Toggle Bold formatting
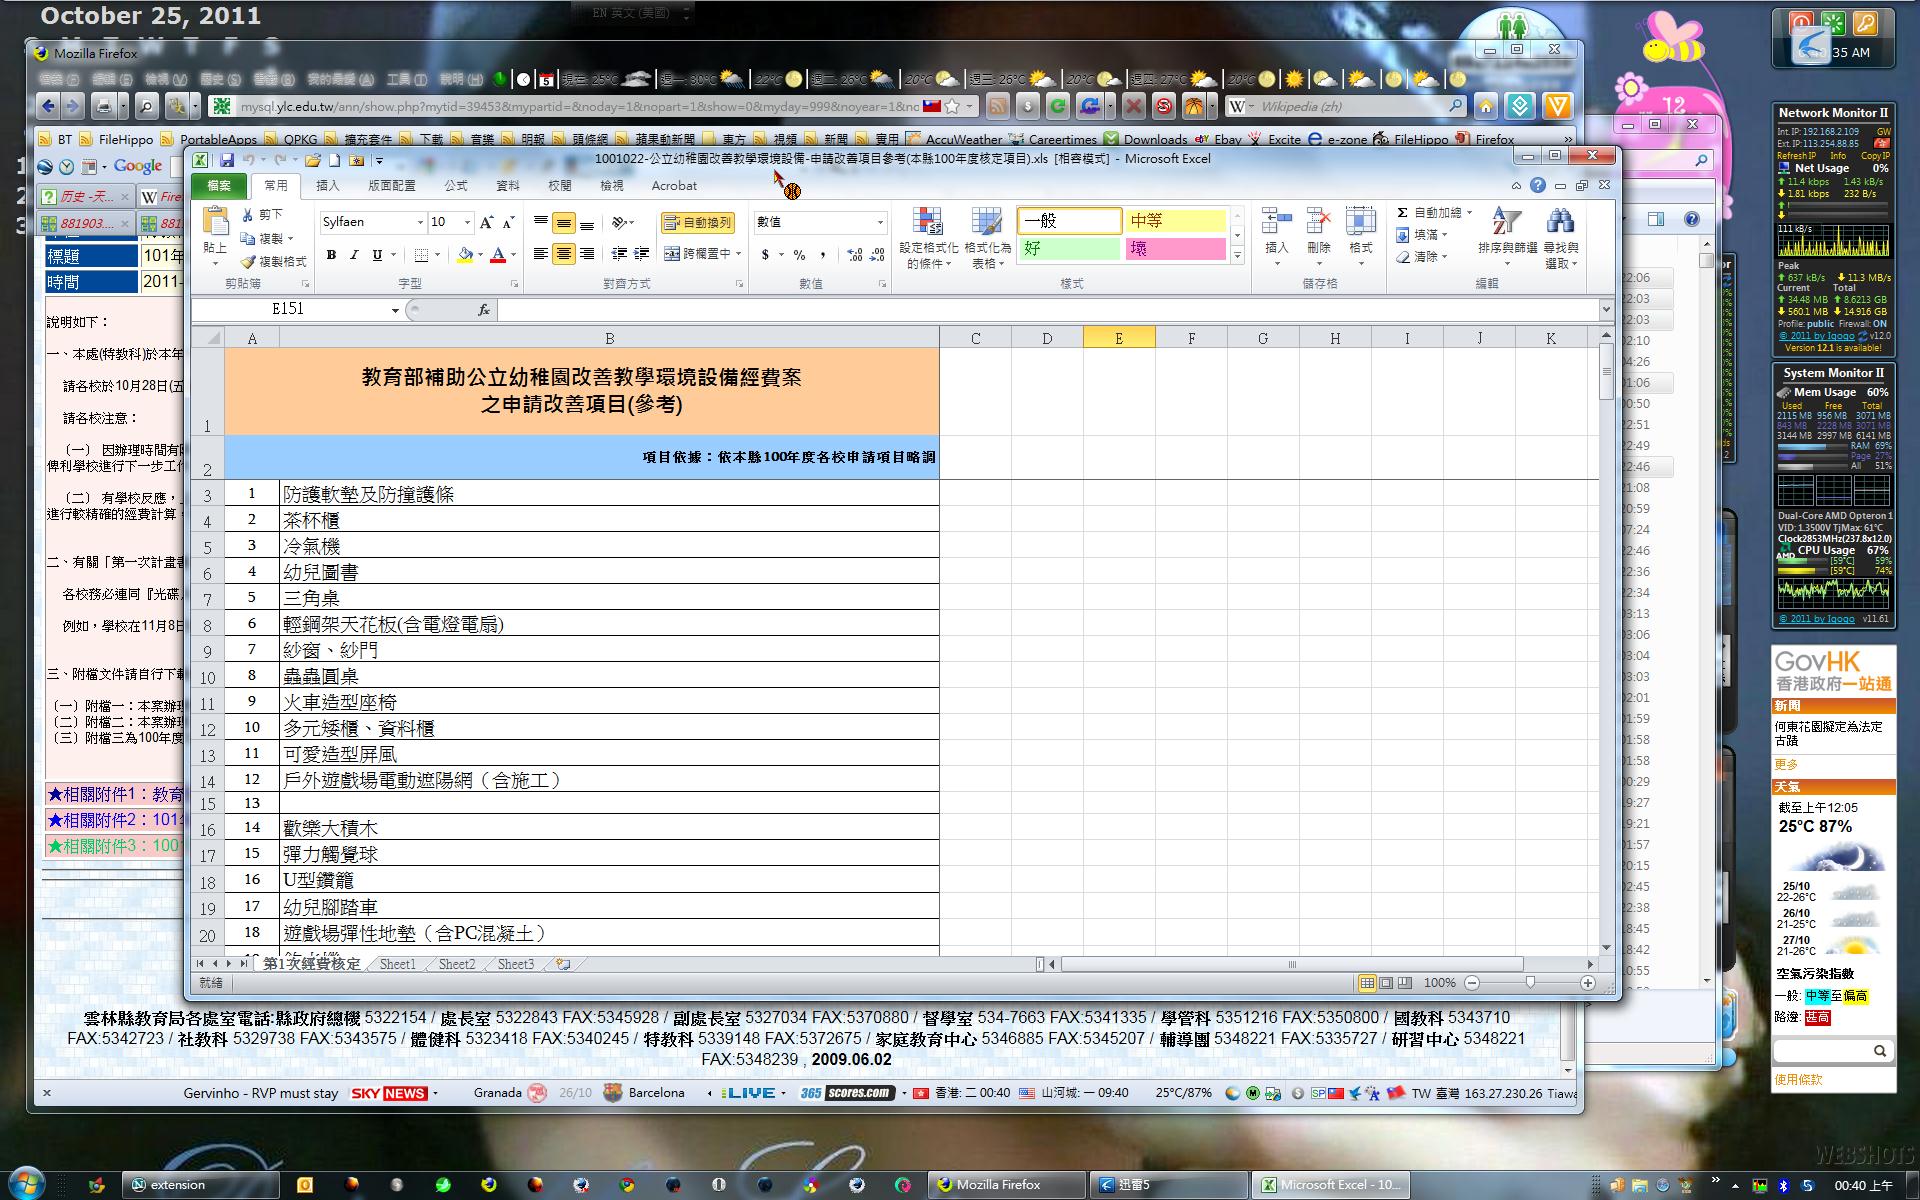Screen dimensions: 1920x1200 [x=331, y=255]
